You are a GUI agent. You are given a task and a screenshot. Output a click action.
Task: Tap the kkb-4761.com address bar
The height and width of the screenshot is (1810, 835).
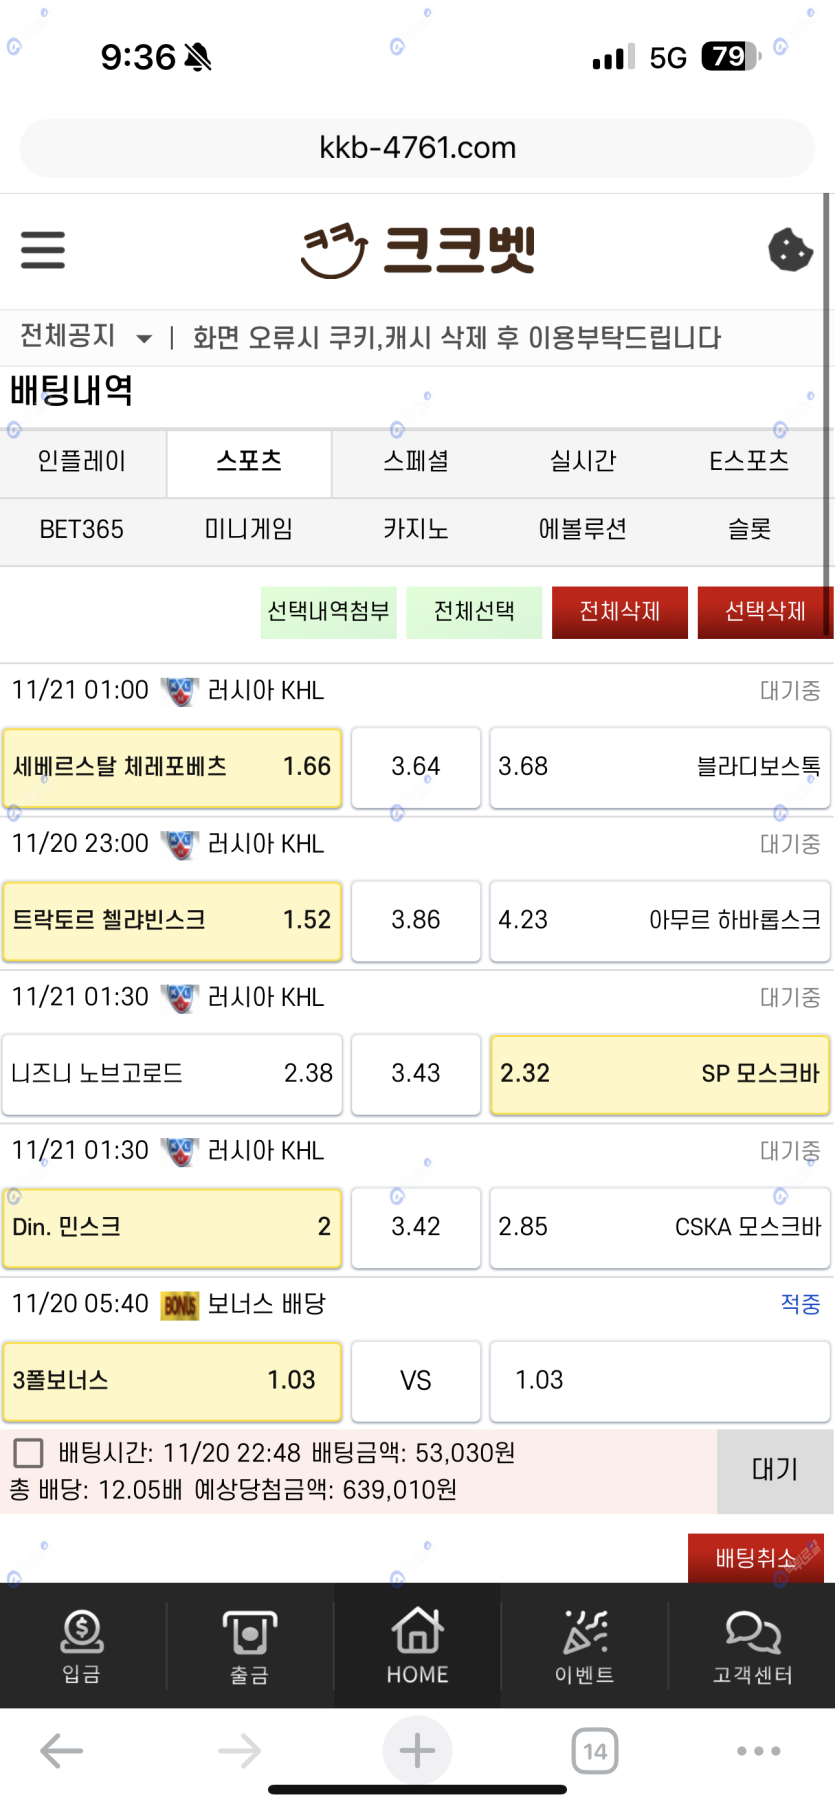pyautogui.click(x=417, y=148)
